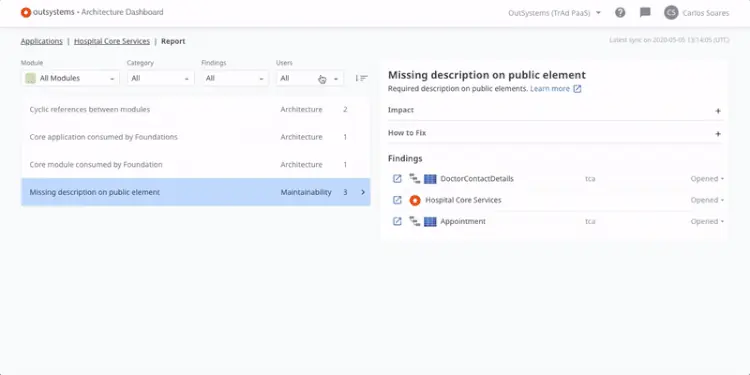Click Architecture Dashboard title text
The height and width of the screenshot is (375, 750).
[x=122, y=12]
